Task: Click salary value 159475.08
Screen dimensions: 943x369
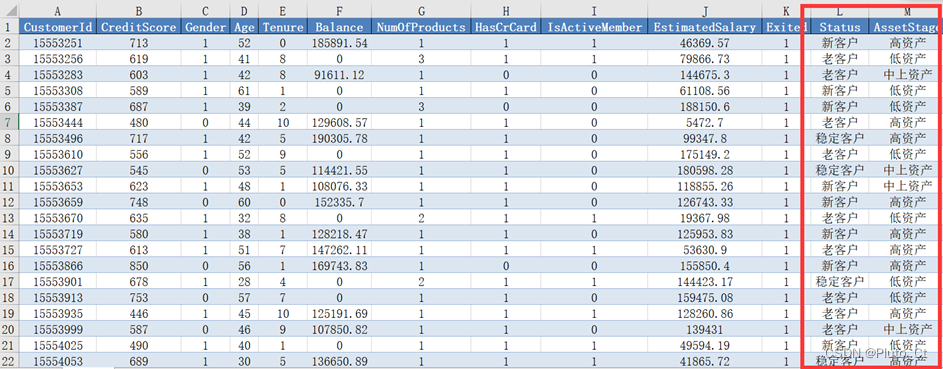Action: (x=705, y=297)
